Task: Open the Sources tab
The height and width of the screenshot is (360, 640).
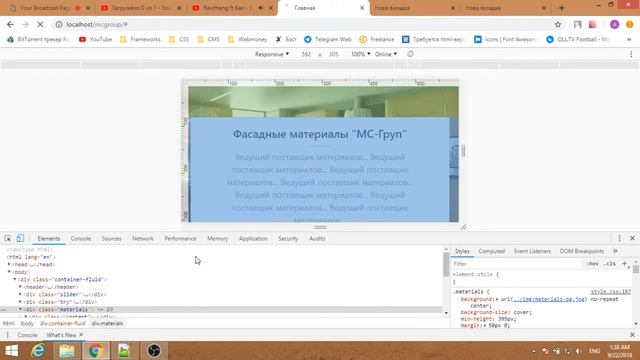Action: [111, 238]
